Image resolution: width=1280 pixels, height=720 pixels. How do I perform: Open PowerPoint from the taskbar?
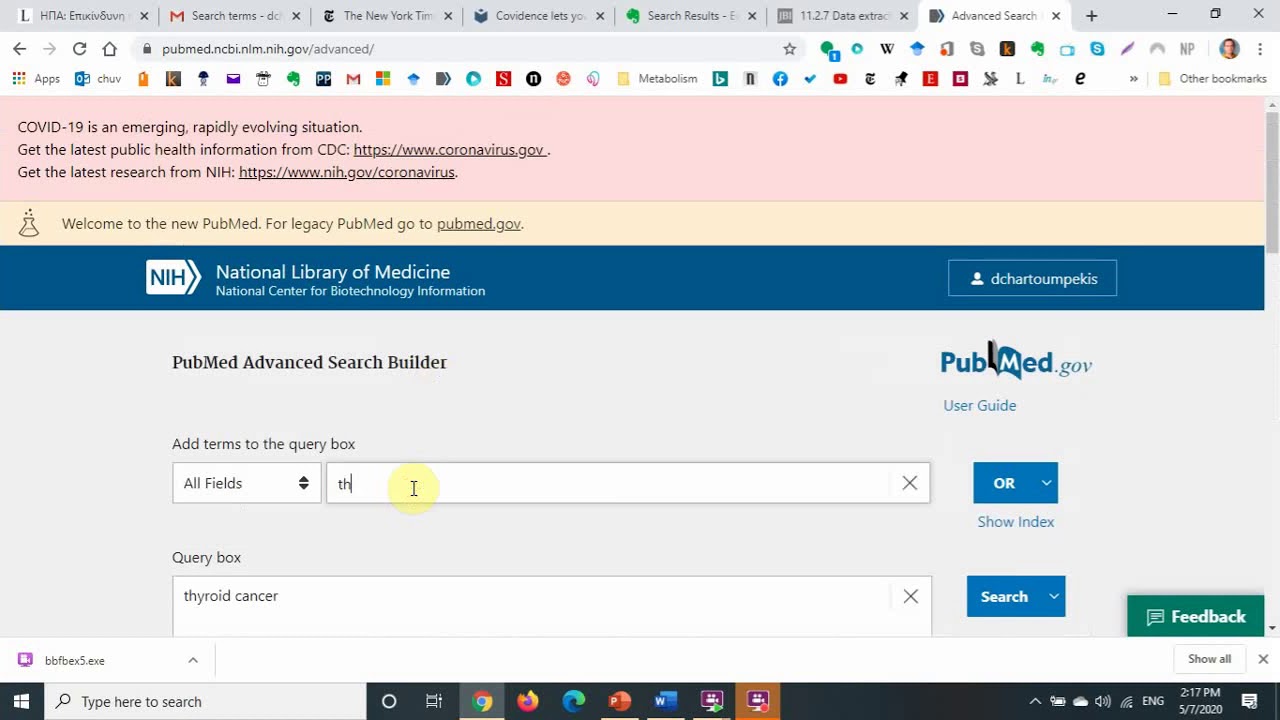tap(619, 701)
